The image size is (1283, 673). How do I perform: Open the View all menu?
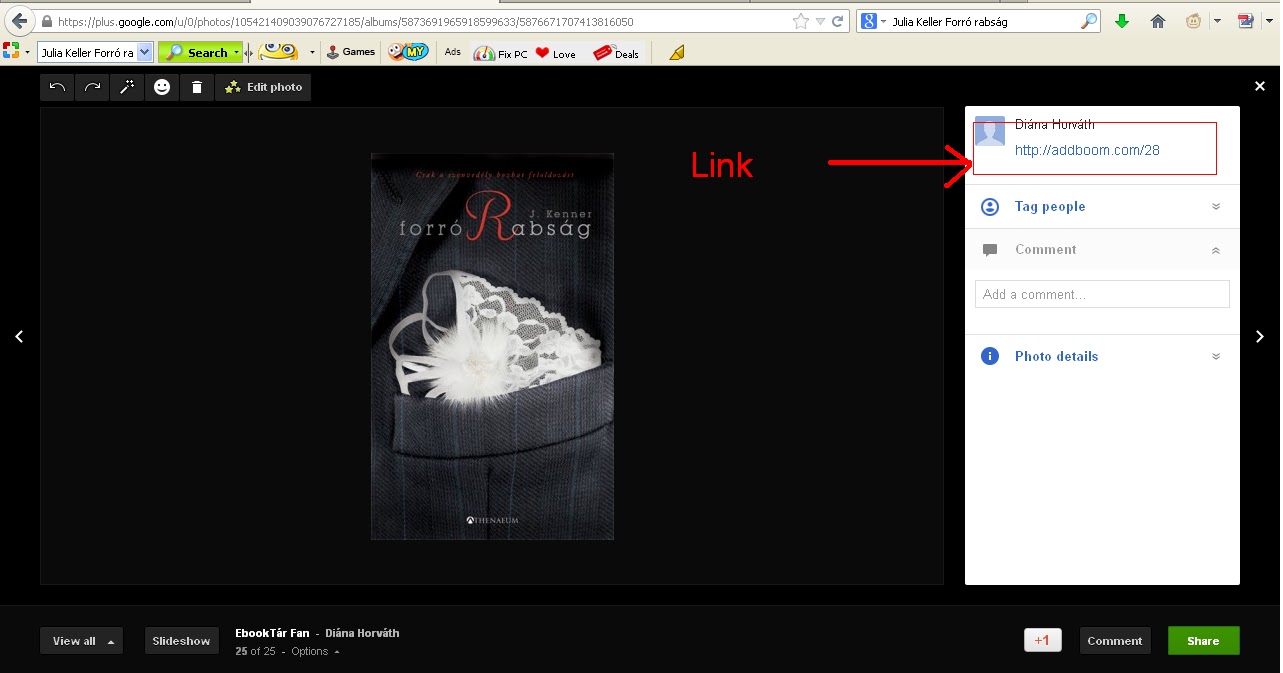coord(82,641)
